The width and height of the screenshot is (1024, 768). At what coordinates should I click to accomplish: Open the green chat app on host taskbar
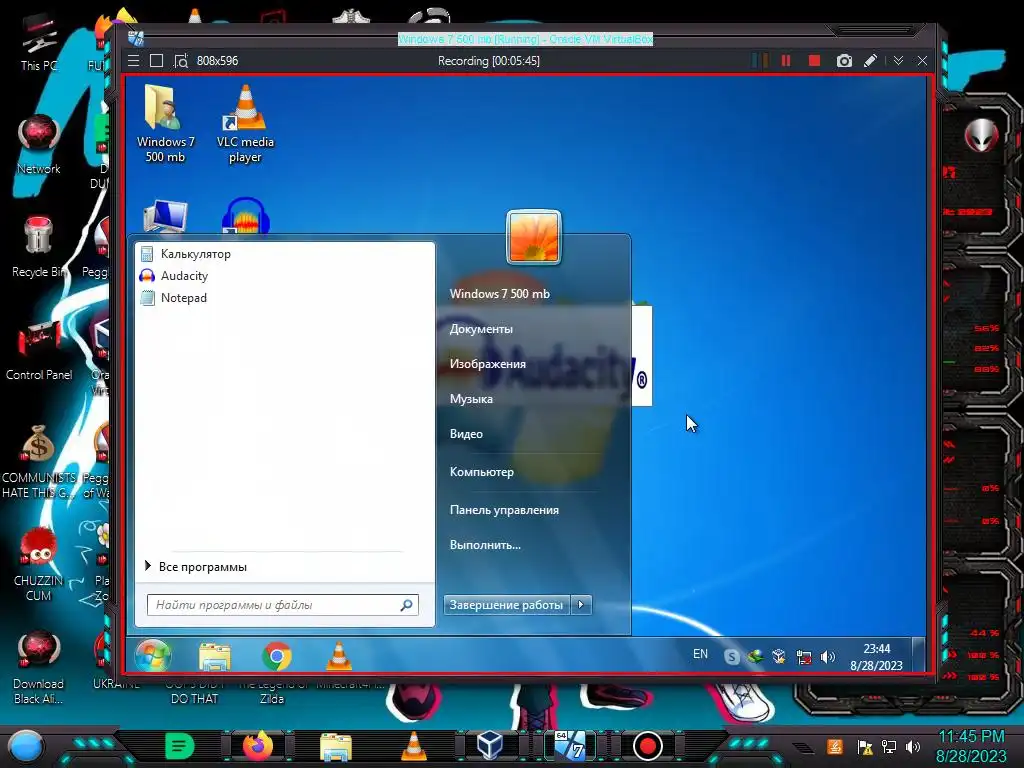click(x=180, y=746)
